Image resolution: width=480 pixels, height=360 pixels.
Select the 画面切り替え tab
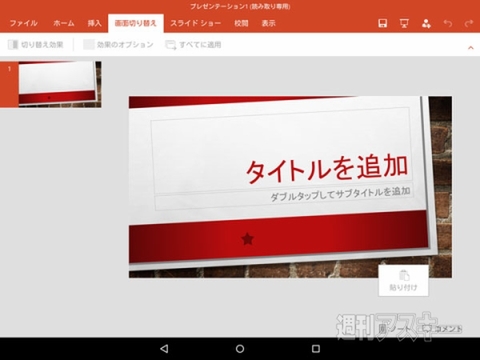[x=136, y=23]
